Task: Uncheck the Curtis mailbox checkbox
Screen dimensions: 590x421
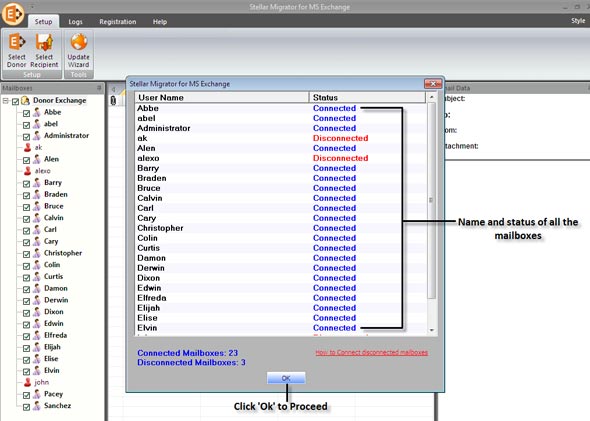Action: pyautogui.click(x=26, y=278)
